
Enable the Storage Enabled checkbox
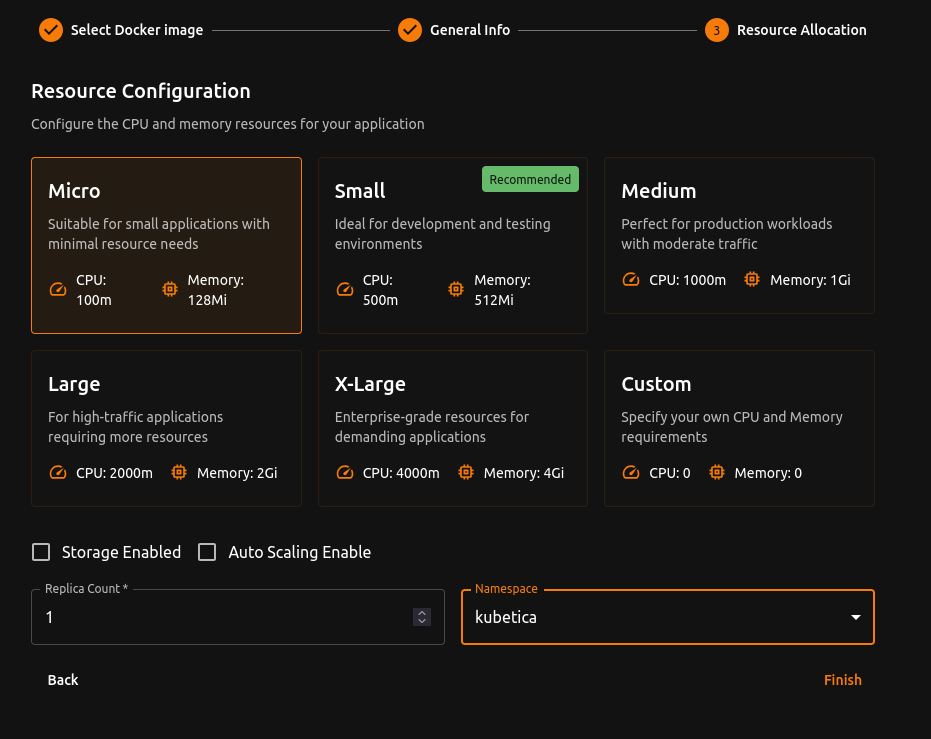tap(41, 552)
